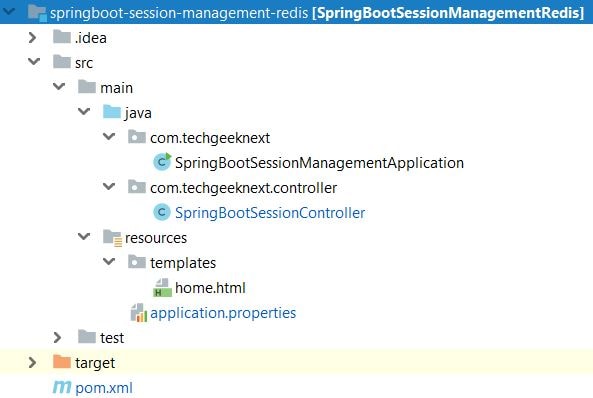The height and width of the screenshot is (398, 593).
Task: Click the class icon of SpringBootSessionController
Action: [x=162, y=212]
